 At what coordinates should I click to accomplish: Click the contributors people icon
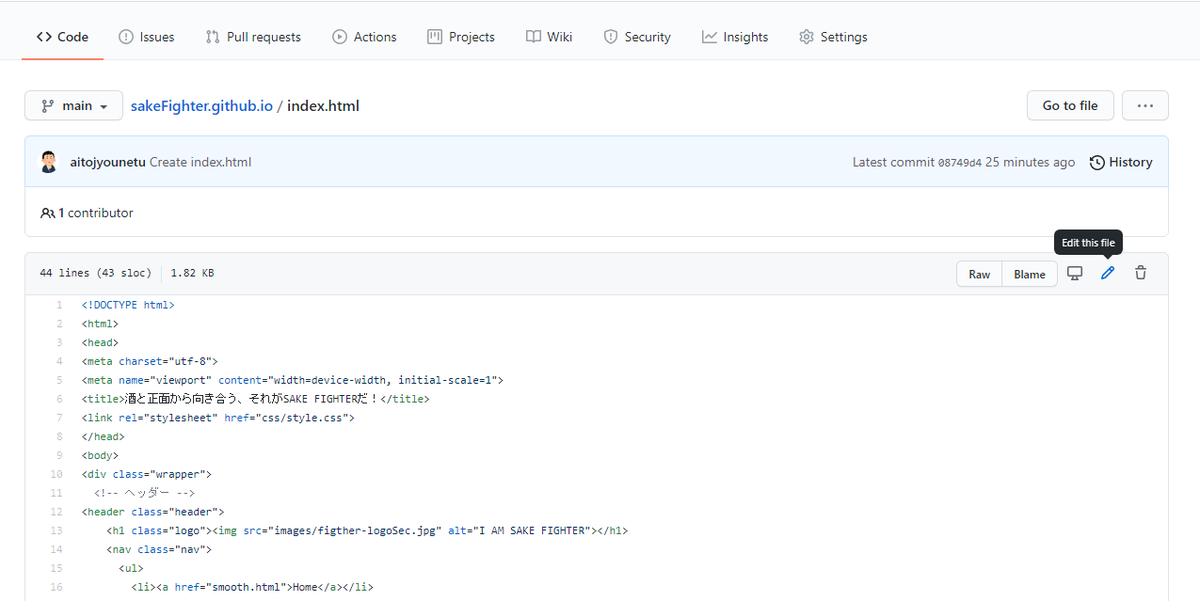coord(48,212)
